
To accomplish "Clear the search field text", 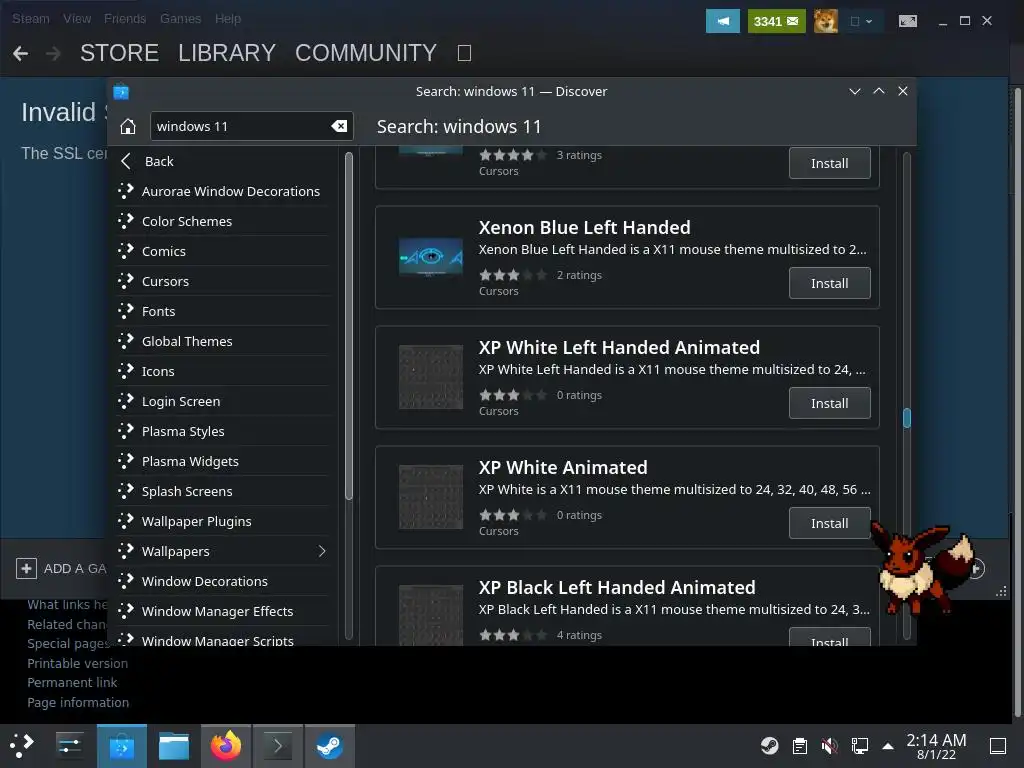I will point(339,126).
